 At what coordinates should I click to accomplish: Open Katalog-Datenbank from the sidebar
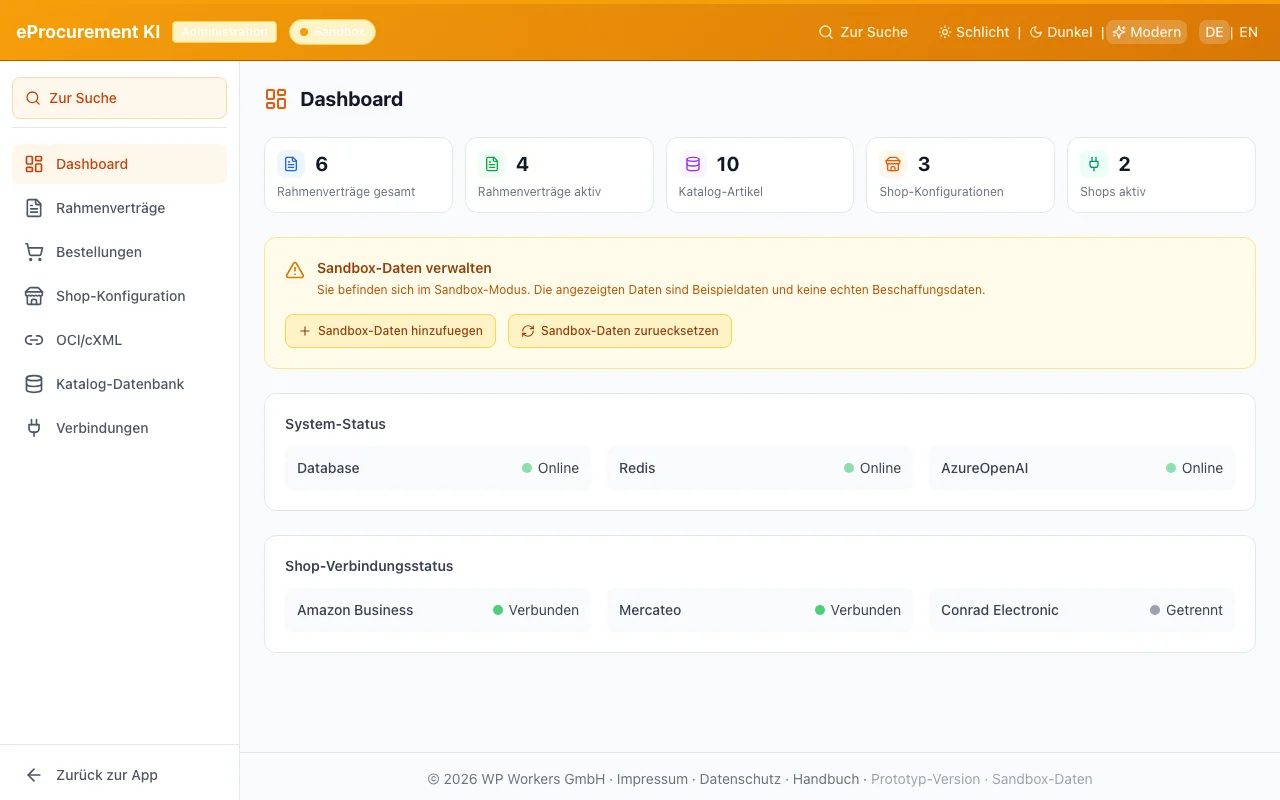tap(120, 384)
